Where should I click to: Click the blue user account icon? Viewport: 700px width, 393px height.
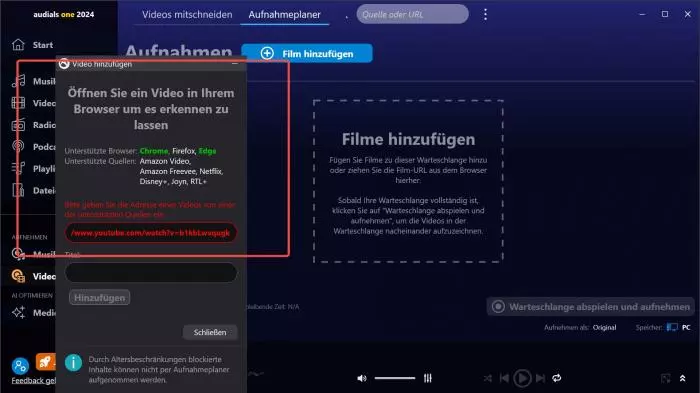pos(20,366)
